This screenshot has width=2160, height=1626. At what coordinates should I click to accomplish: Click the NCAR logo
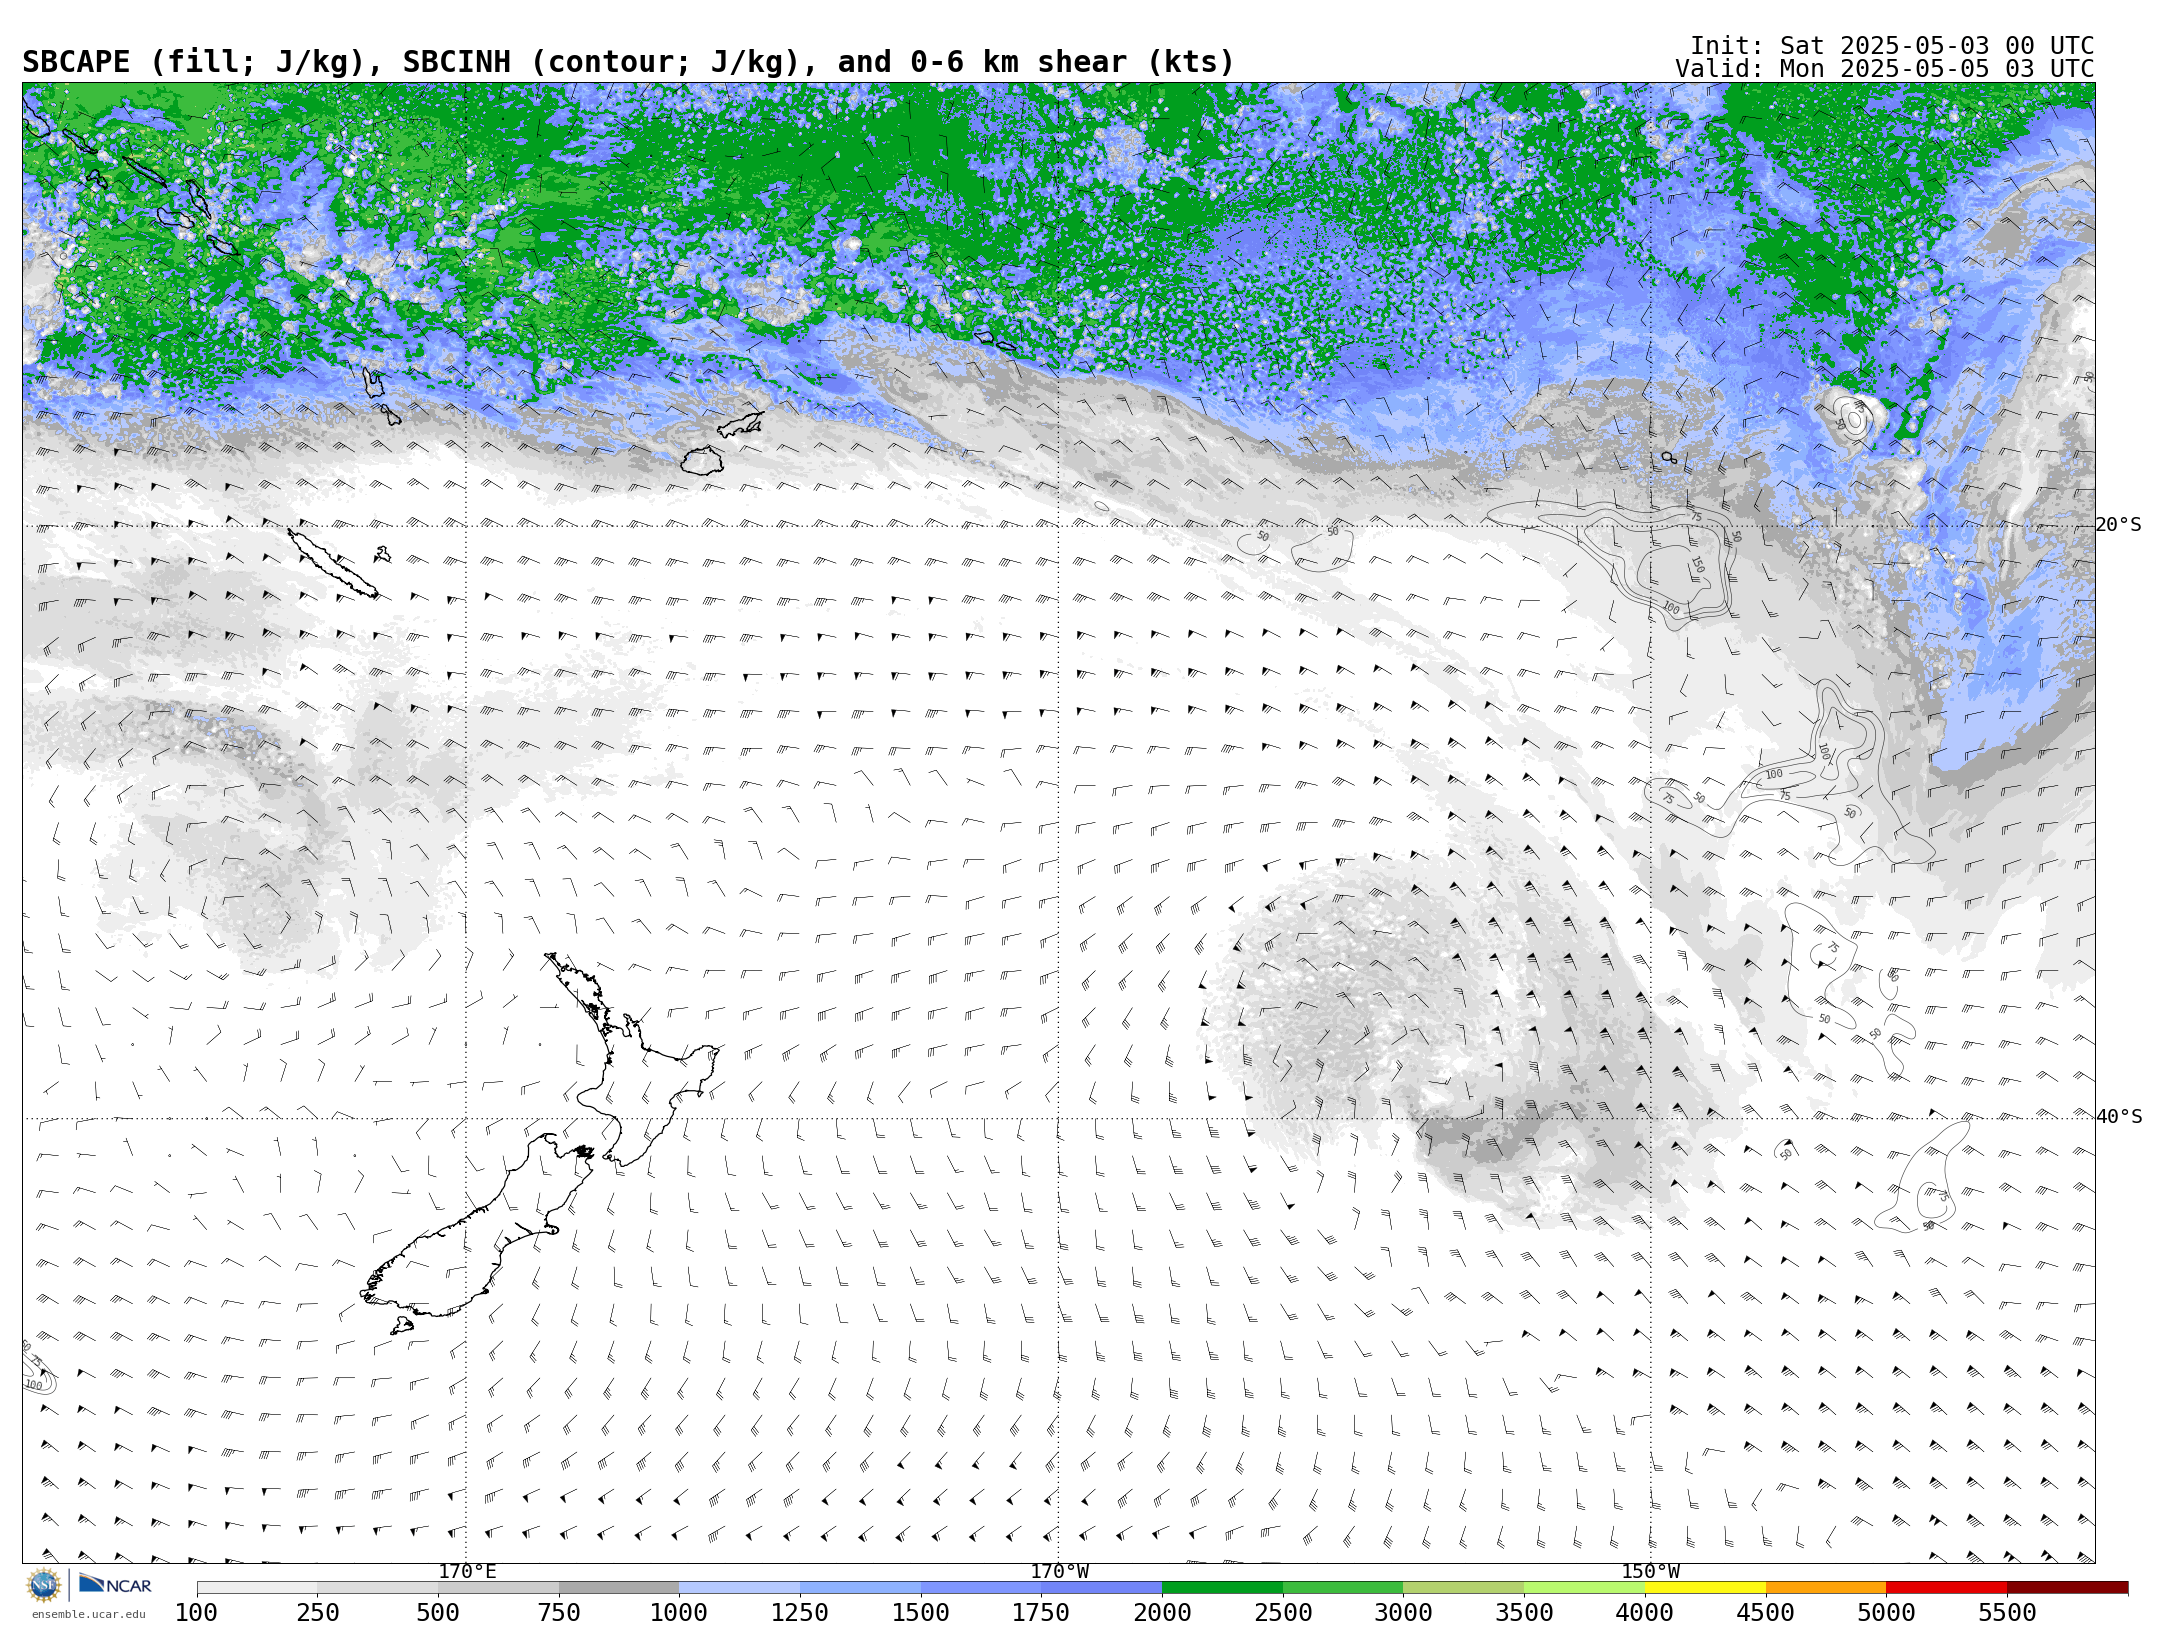click(x=115, y=1584)
